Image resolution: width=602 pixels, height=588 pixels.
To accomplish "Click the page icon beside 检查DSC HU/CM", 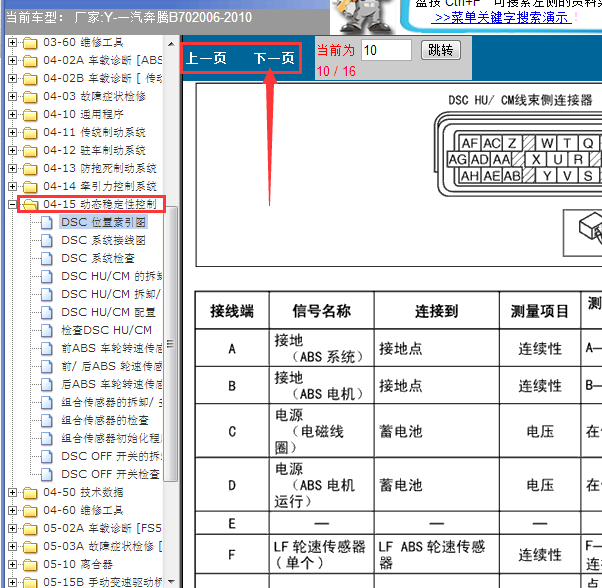I will [47, 331].
